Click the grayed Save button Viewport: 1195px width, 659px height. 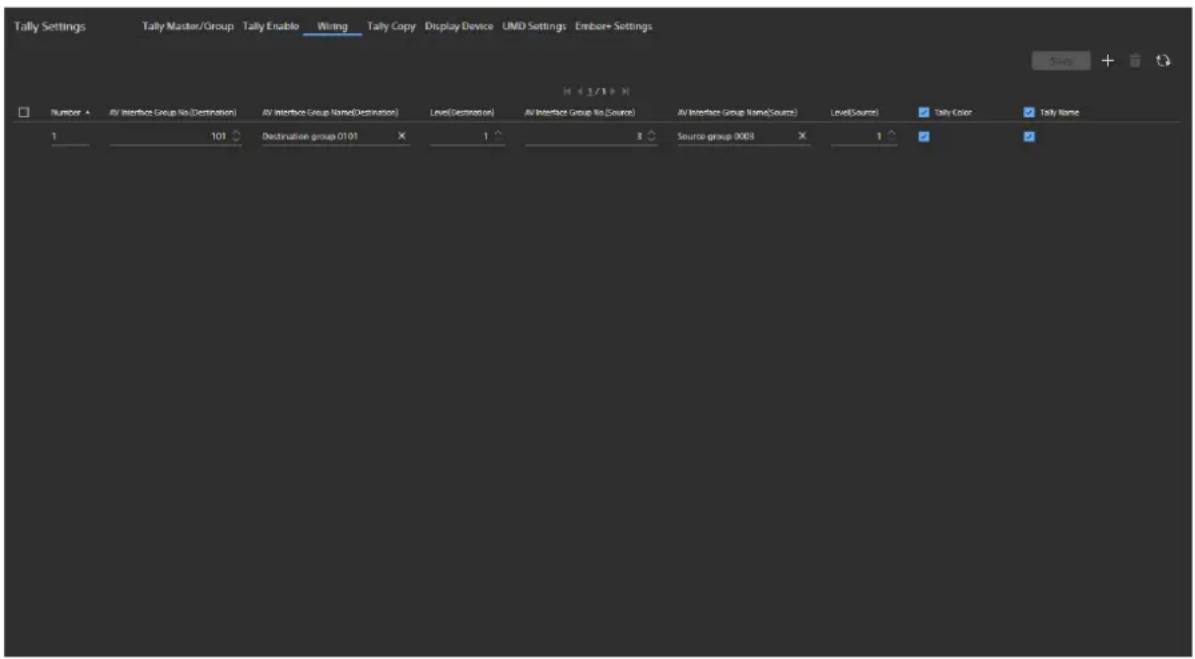coord(1061,61)
